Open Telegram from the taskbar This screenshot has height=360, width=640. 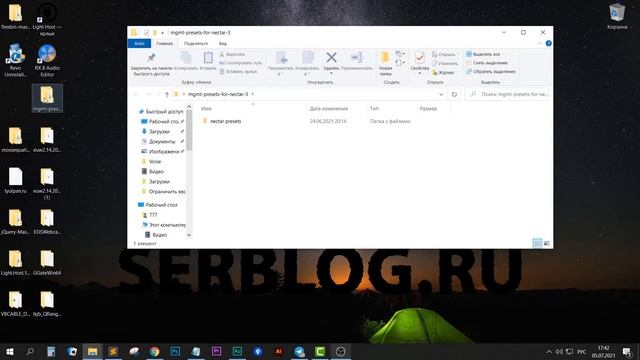click(x=299, y=351)
